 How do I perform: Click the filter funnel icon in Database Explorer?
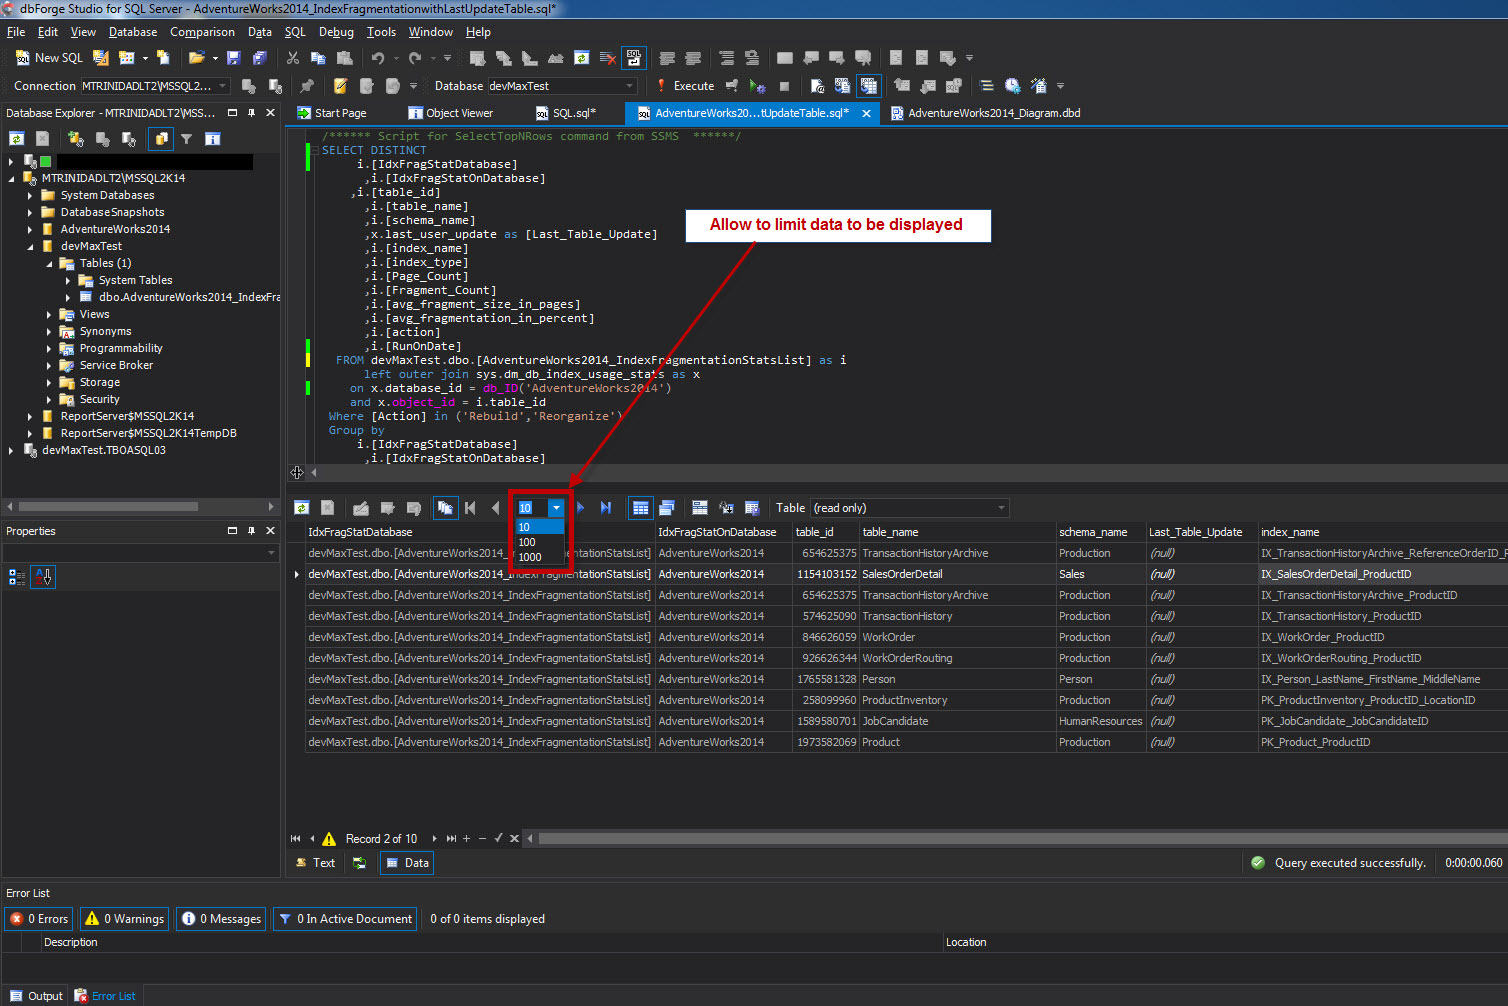pos(186,139)
